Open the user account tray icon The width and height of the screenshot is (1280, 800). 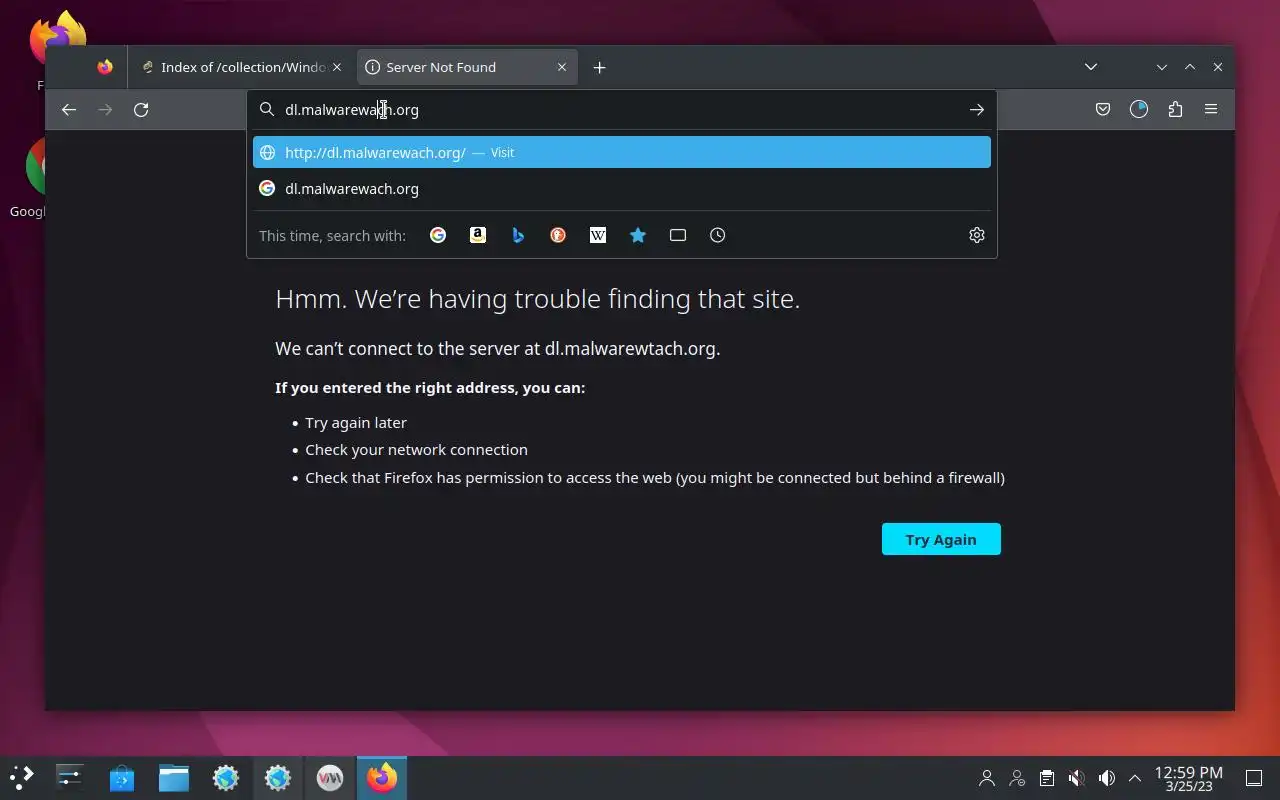[987, 778]
